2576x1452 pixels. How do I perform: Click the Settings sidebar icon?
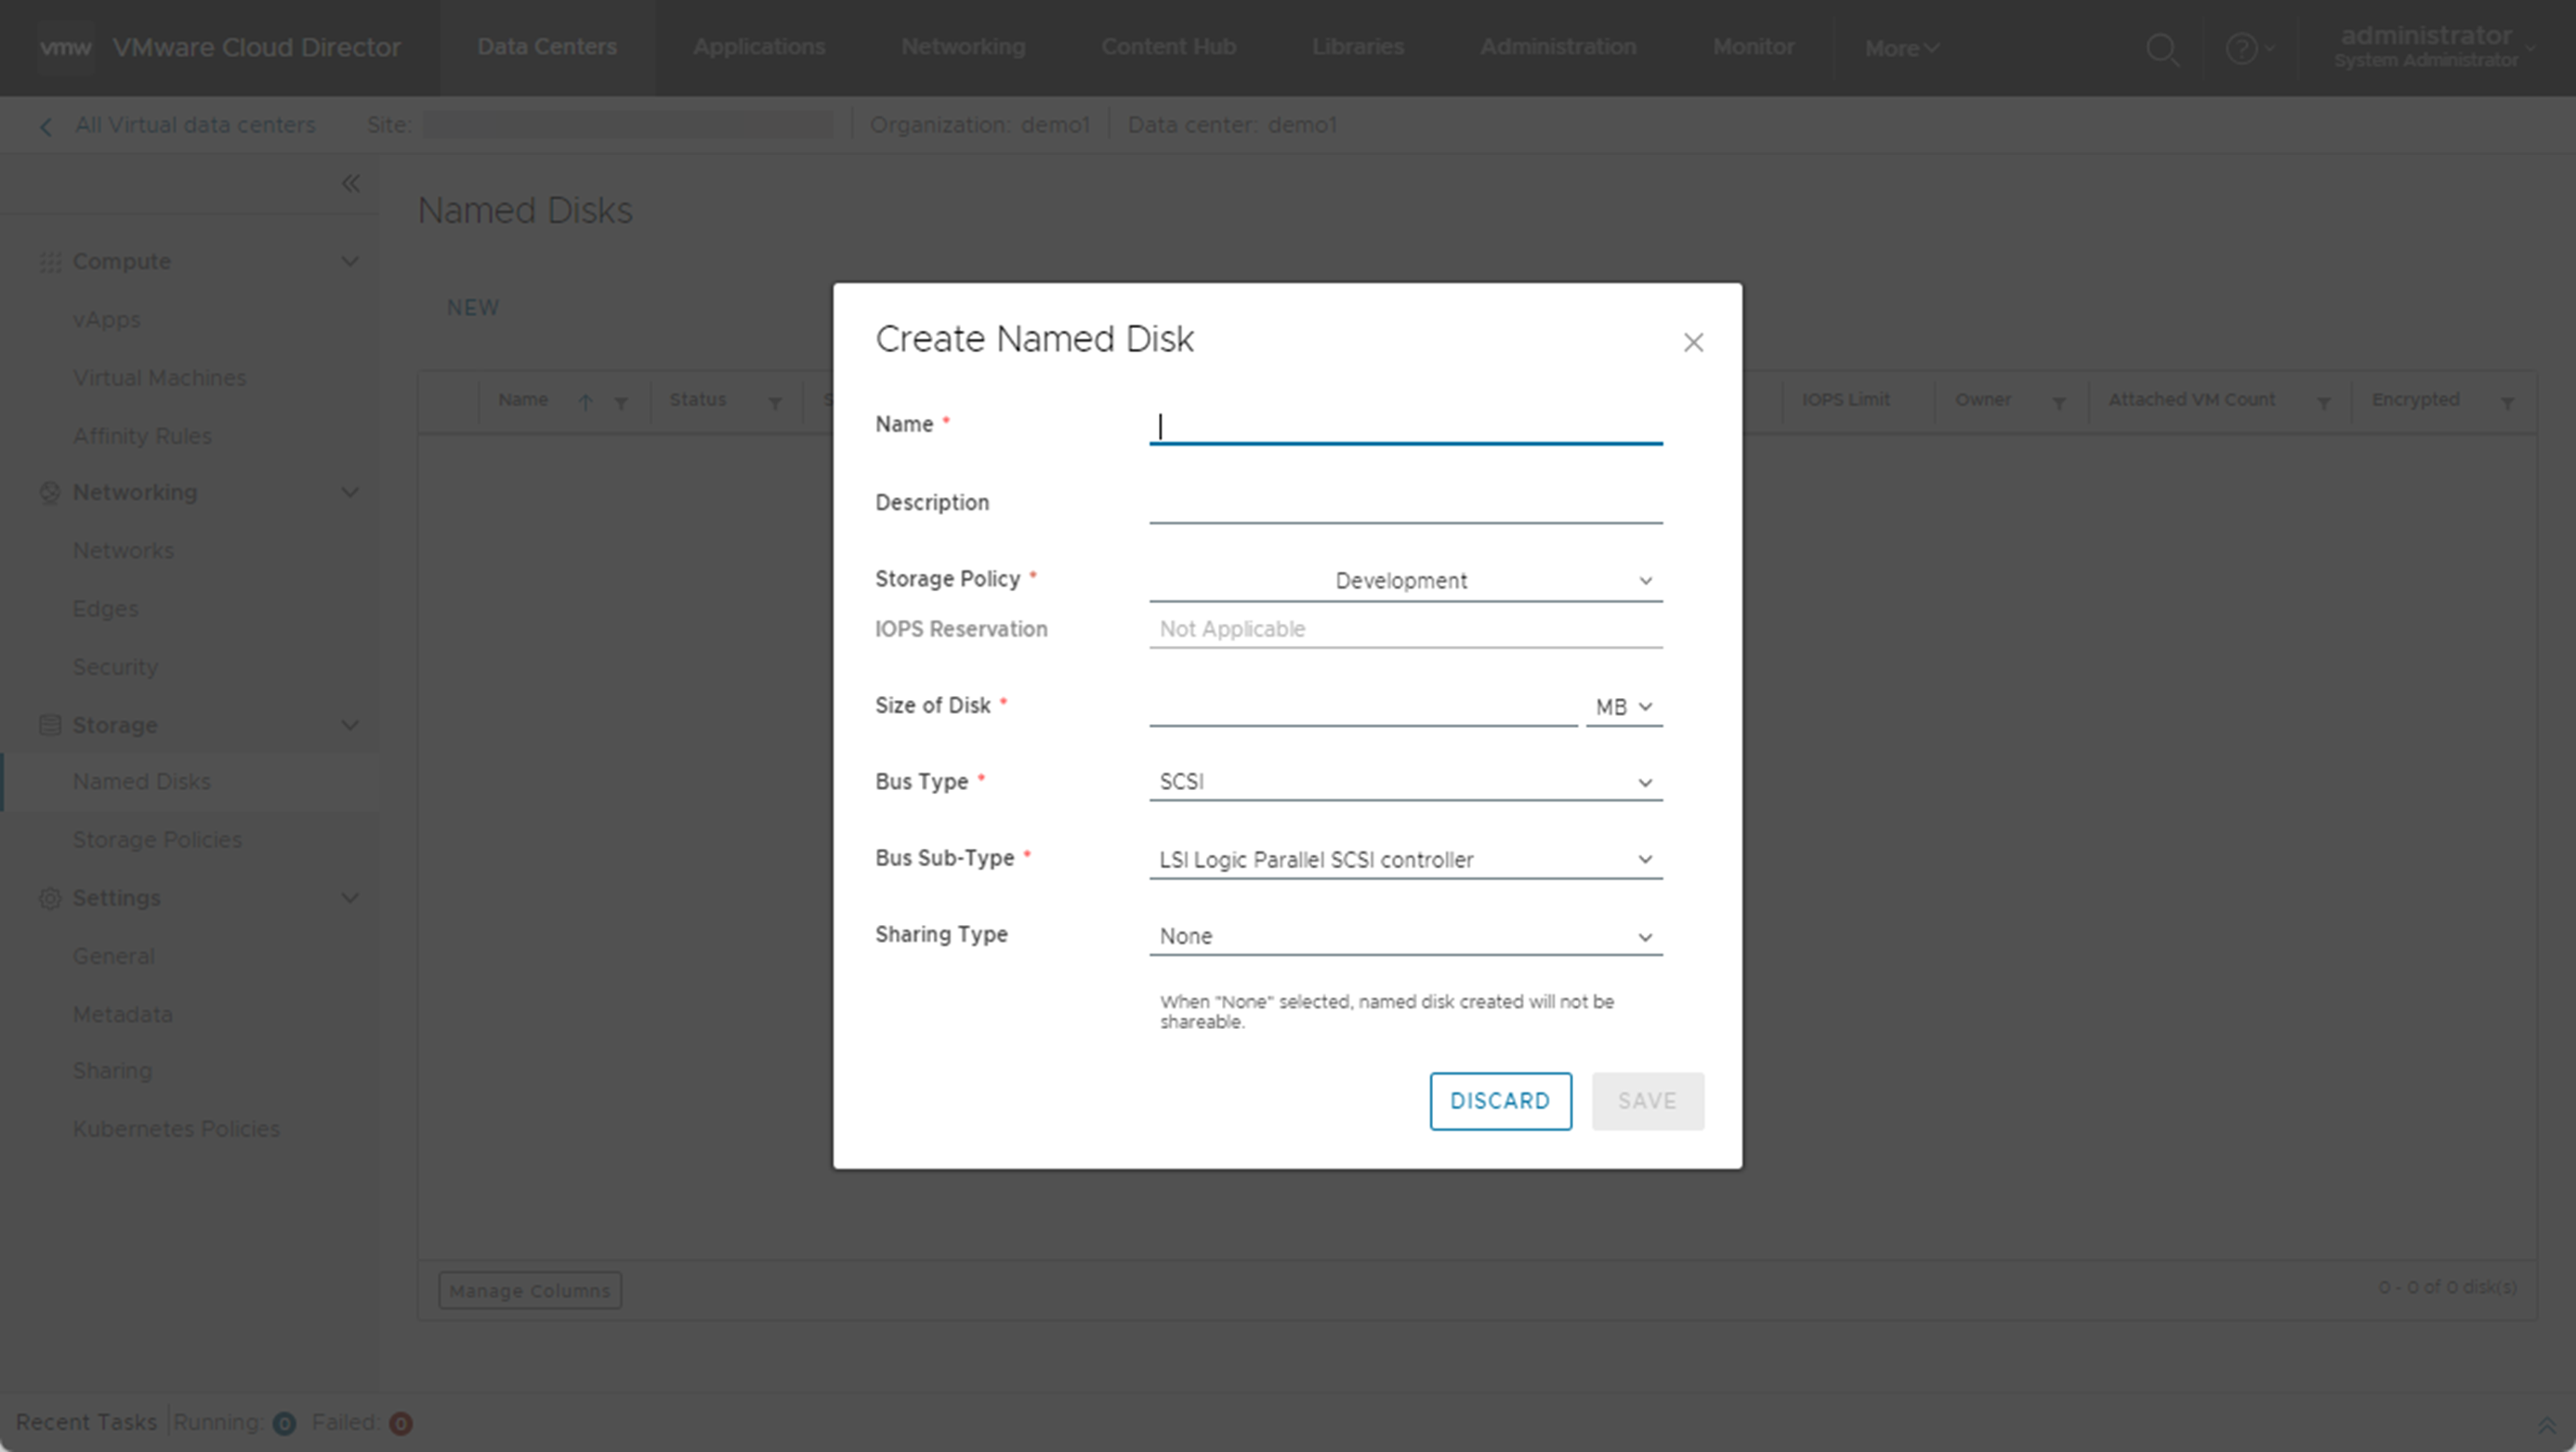47,896
